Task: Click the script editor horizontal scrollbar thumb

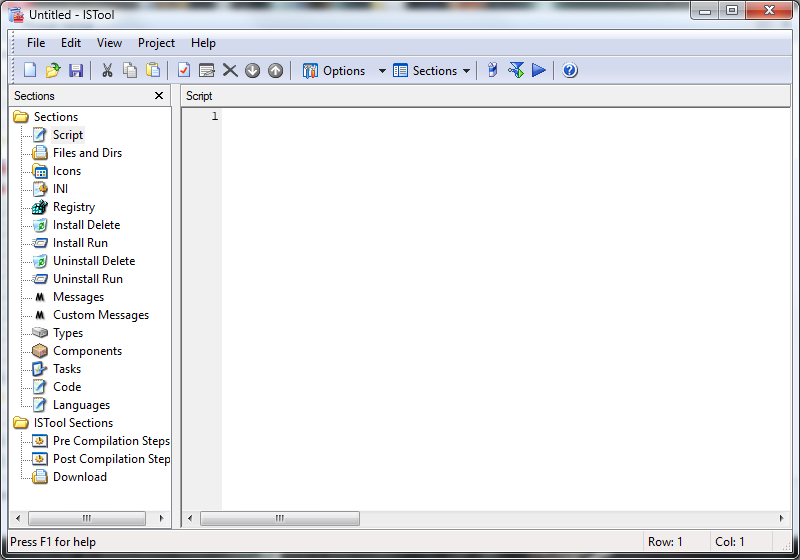Action: (x=280, y=518)
